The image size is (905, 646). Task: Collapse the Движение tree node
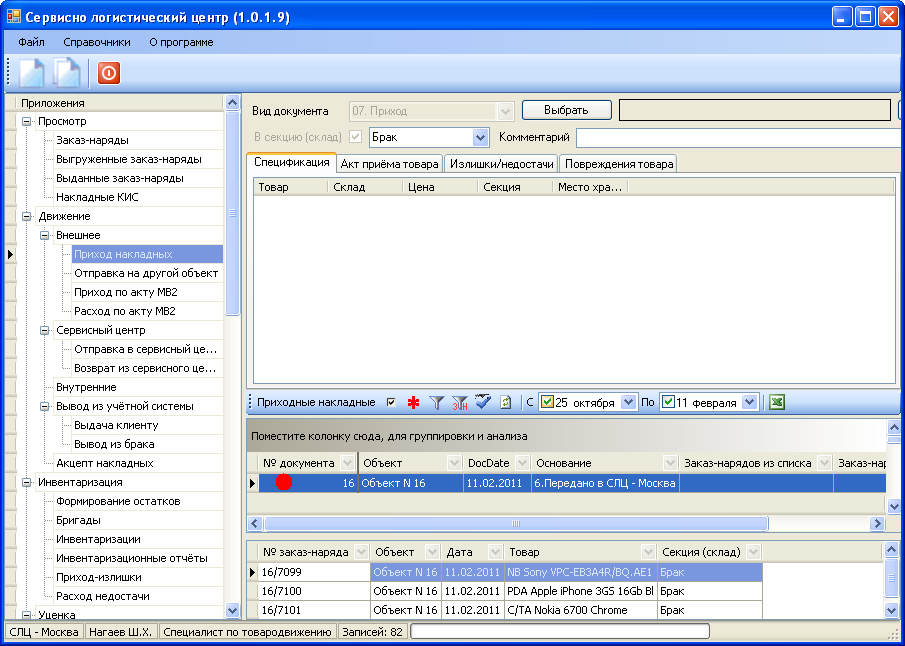pos(27,216)
